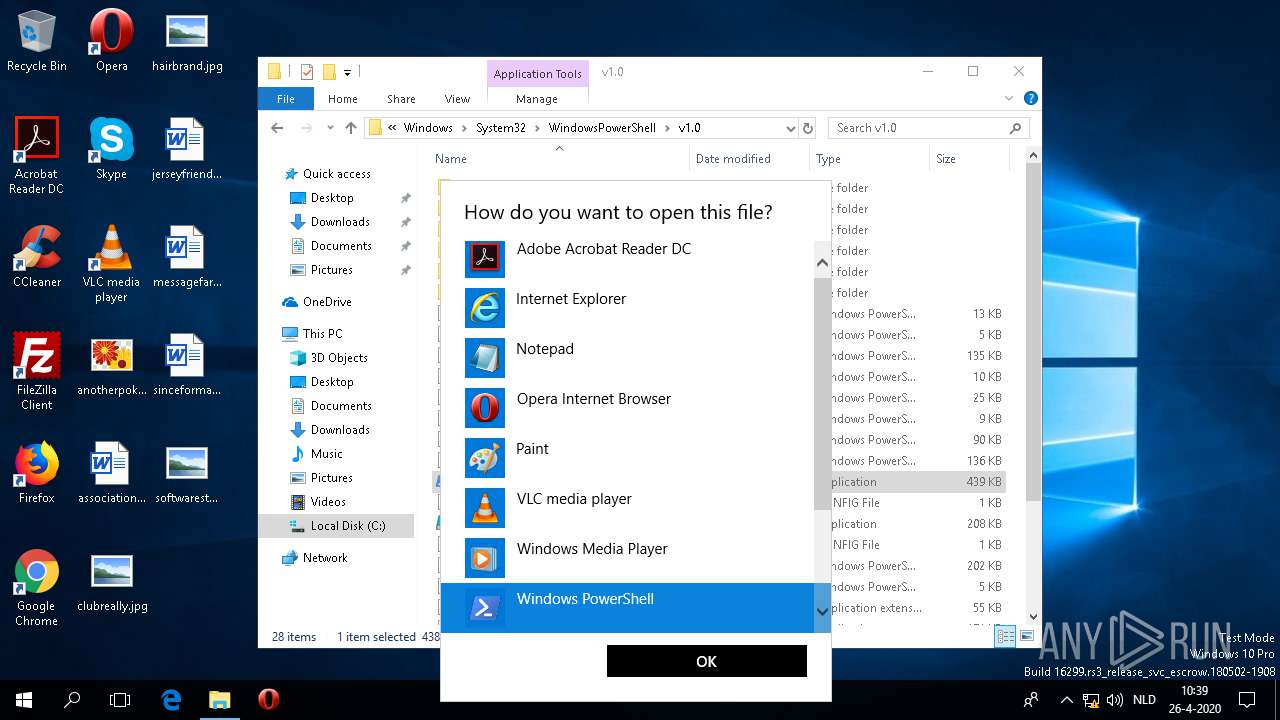Switch to the Details view layout button
The width and height of the screenshot is (1280, 720).
click(x=1004, y=637)
